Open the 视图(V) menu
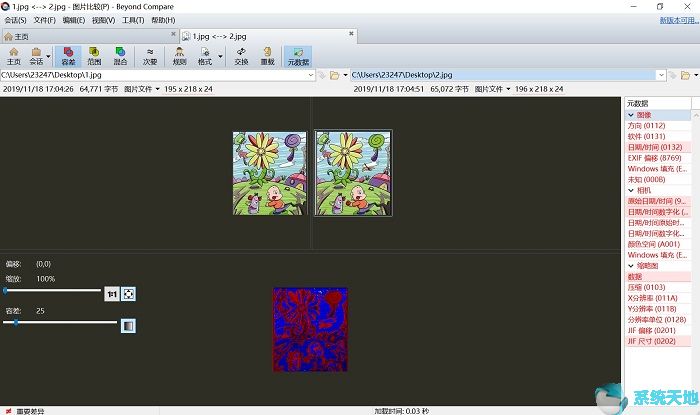This screenshot has width=700, height=415. click(x=103, y=20)
